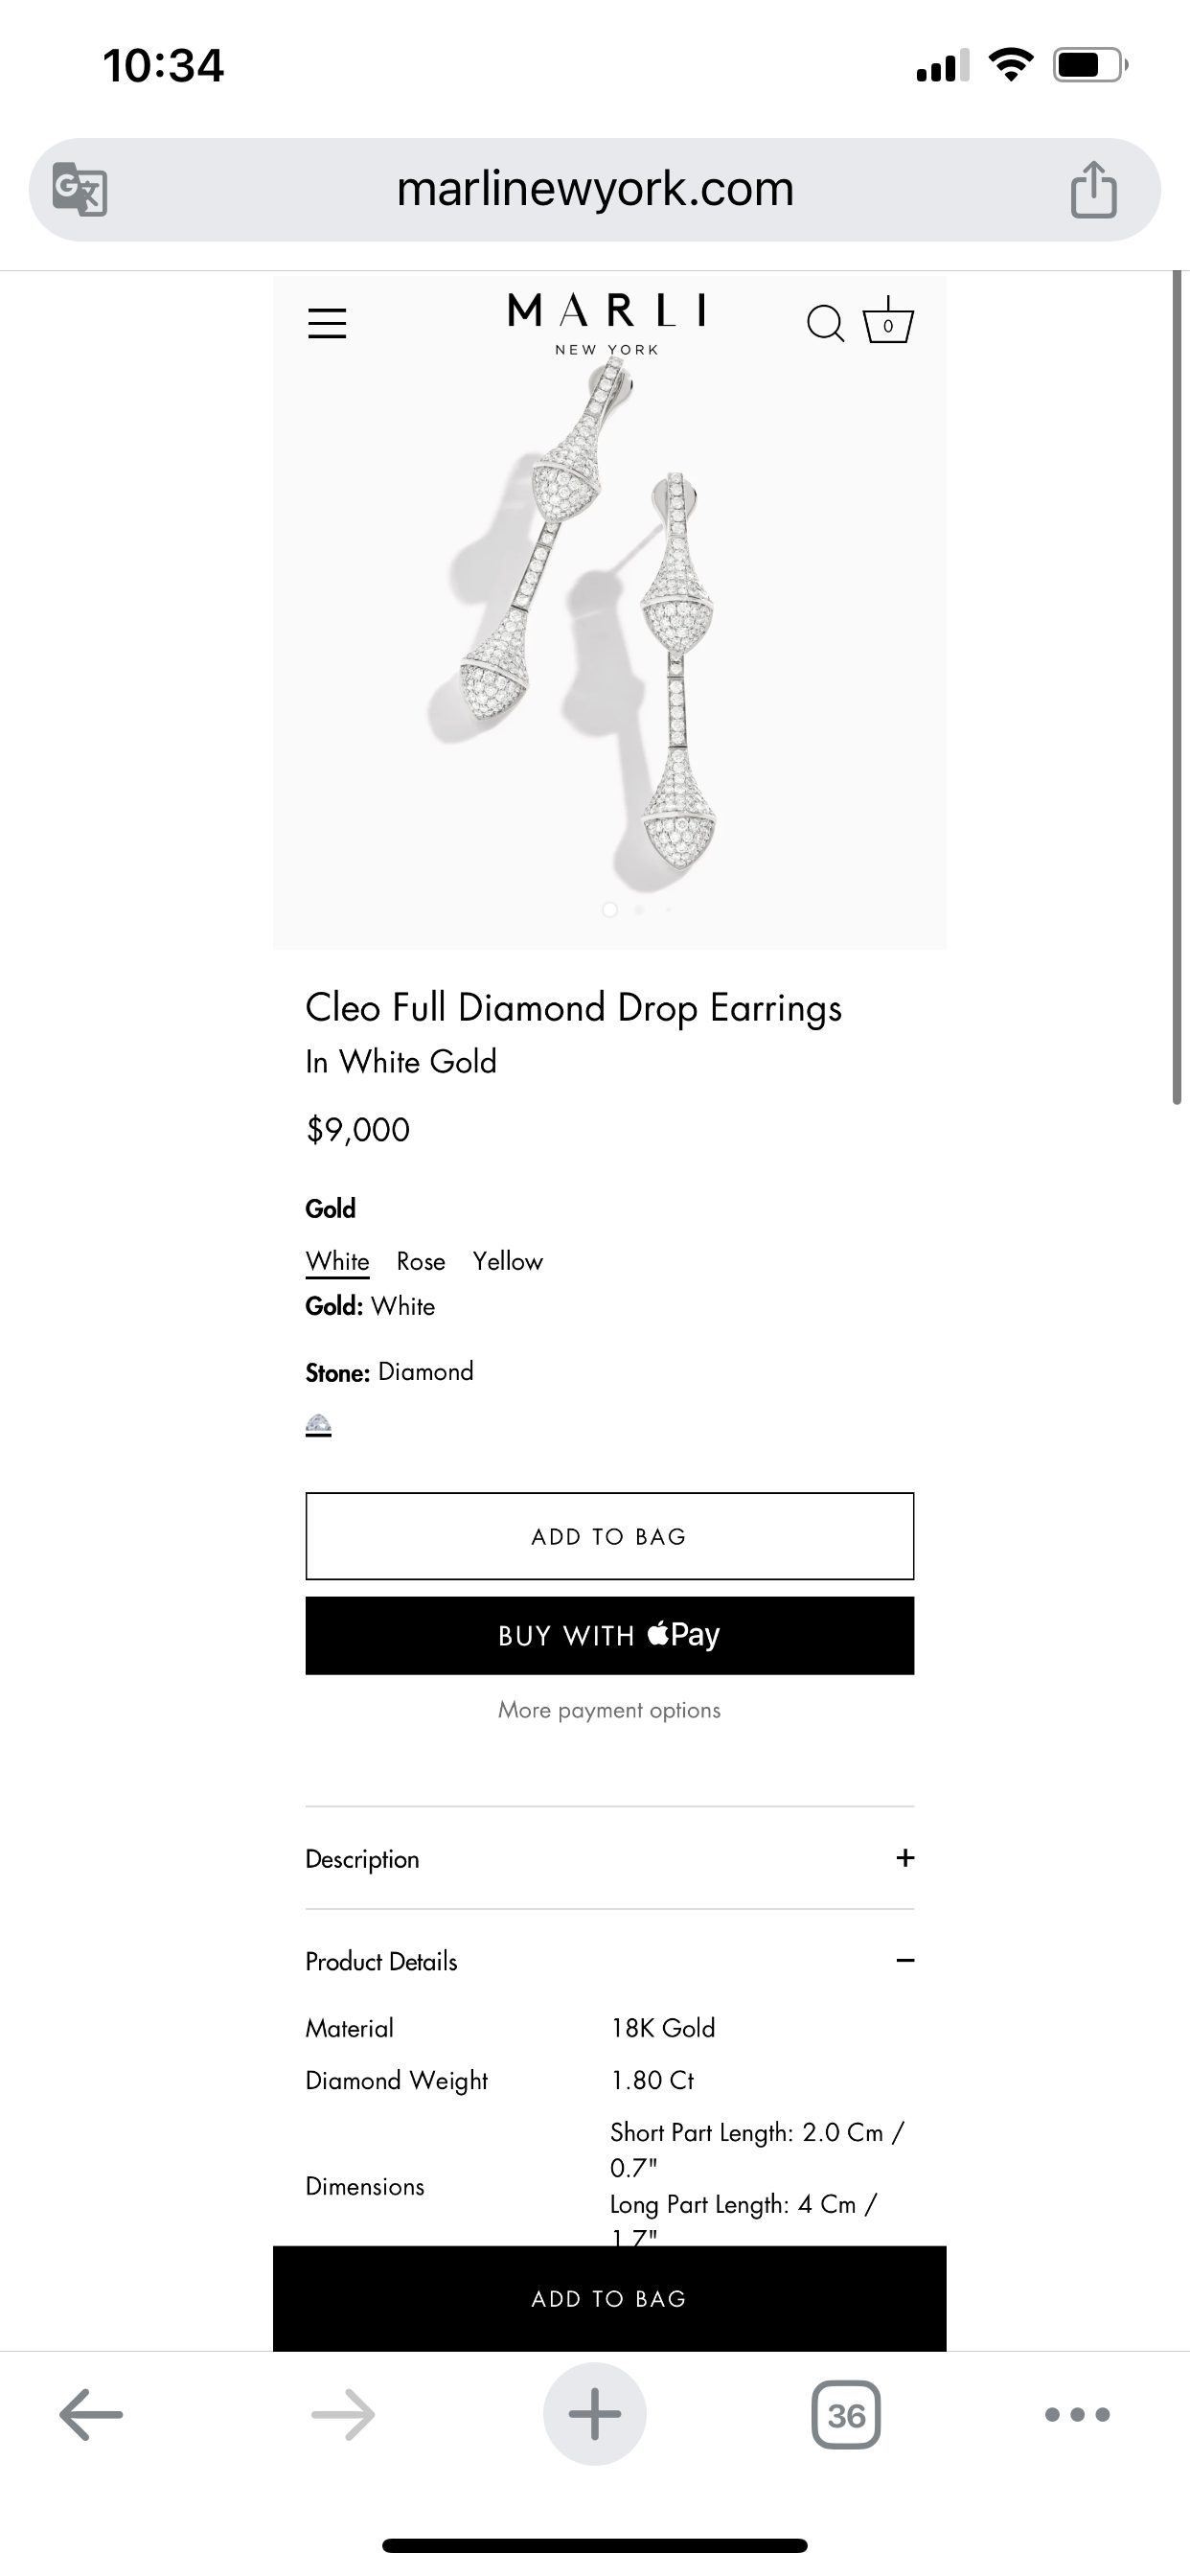The height and width of the screenshot is (2576, 1190).
Task: Open the tab switcher showing 36 tabs
Action: pyautogui.click(x=846, y=2415)
